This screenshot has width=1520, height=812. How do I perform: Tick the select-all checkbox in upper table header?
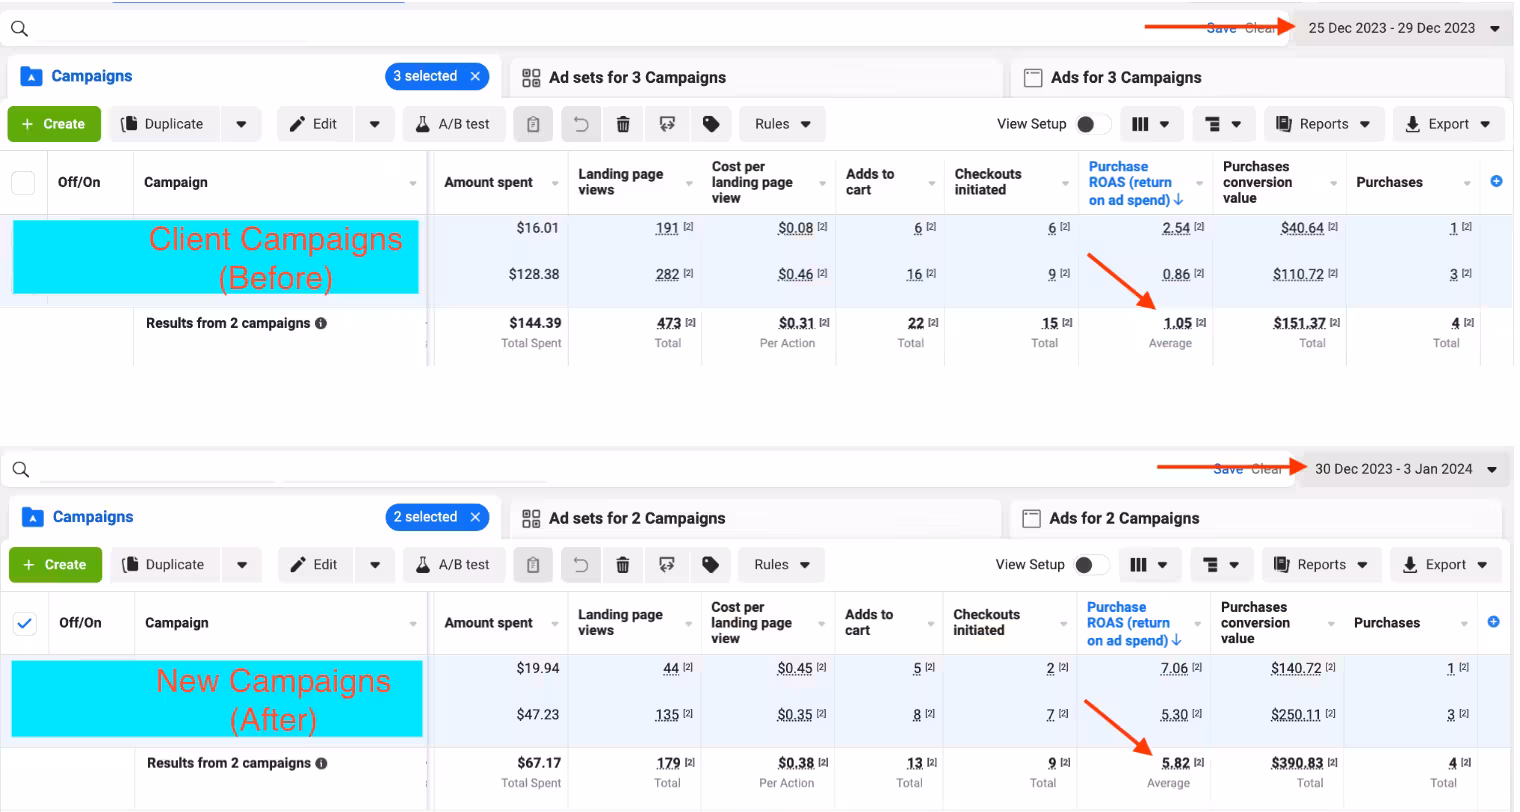coord(23,182)
